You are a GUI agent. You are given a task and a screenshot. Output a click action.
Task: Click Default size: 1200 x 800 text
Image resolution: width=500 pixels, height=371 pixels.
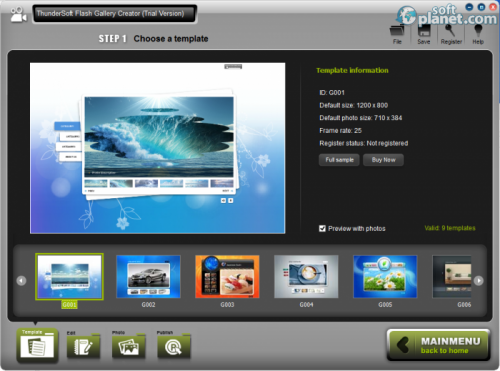coord(353,105)
